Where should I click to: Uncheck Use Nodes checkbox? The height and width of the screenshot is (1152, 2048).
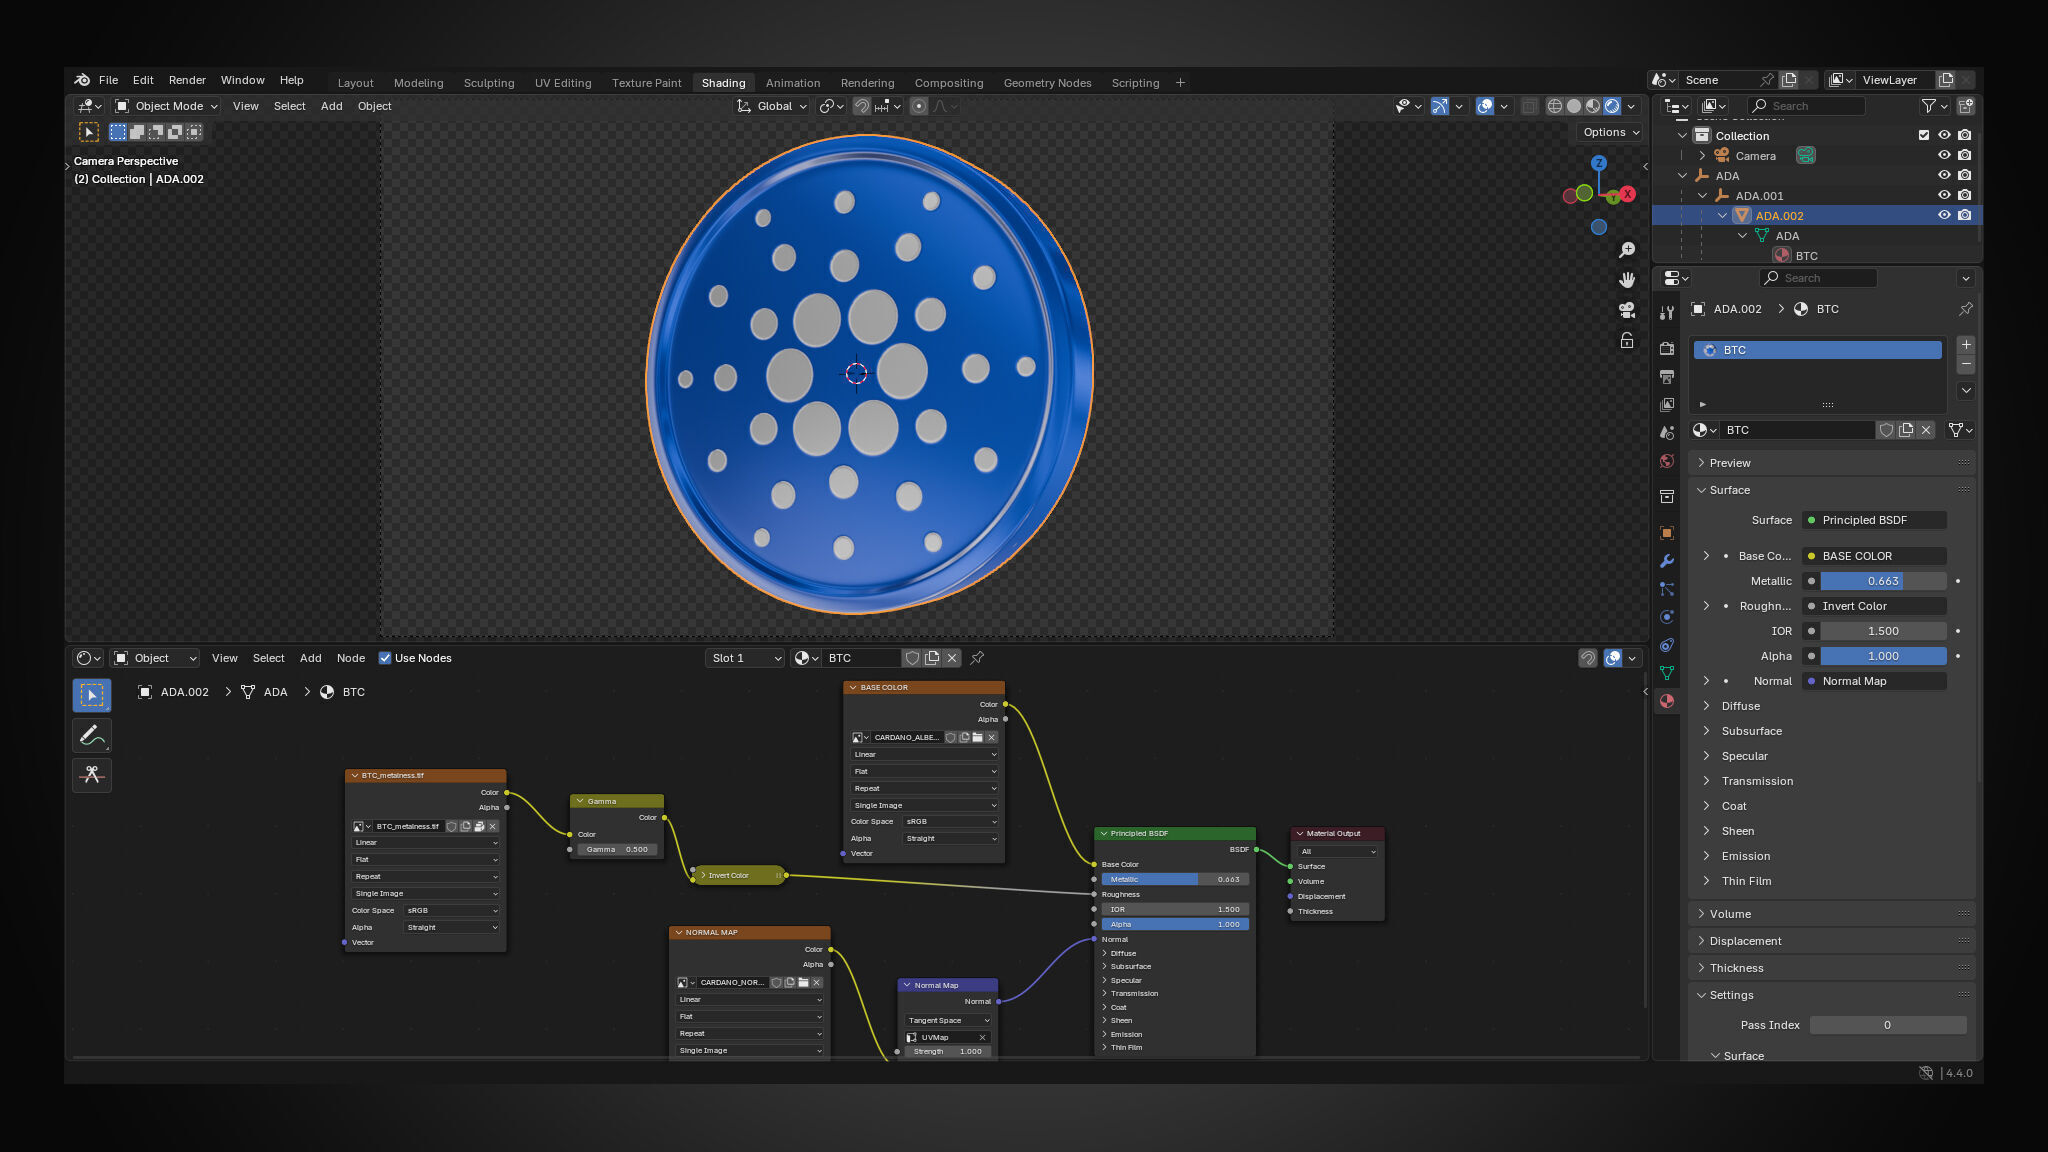(385, 658)
